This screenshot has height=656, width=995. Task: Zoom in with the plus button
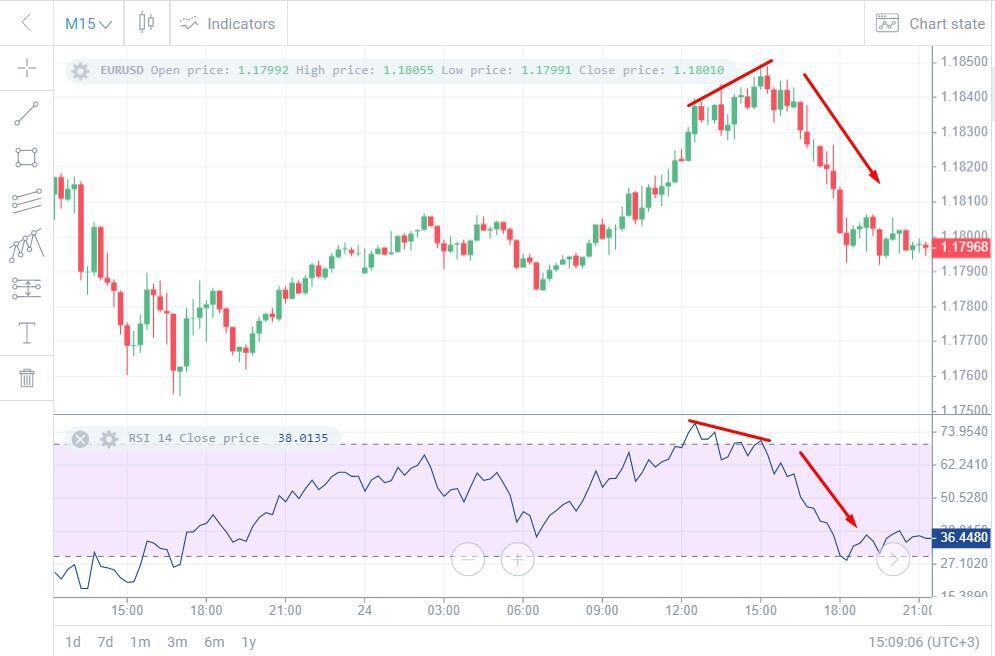coord(517,559)
